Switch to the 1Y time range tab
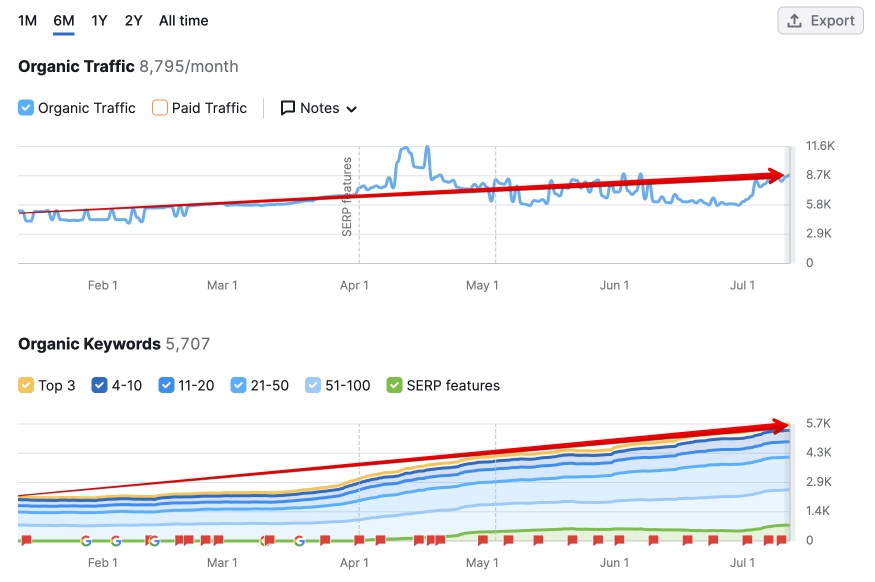This screenshot has height=582, width=875. pyautogui.click(x=98, y=20)
